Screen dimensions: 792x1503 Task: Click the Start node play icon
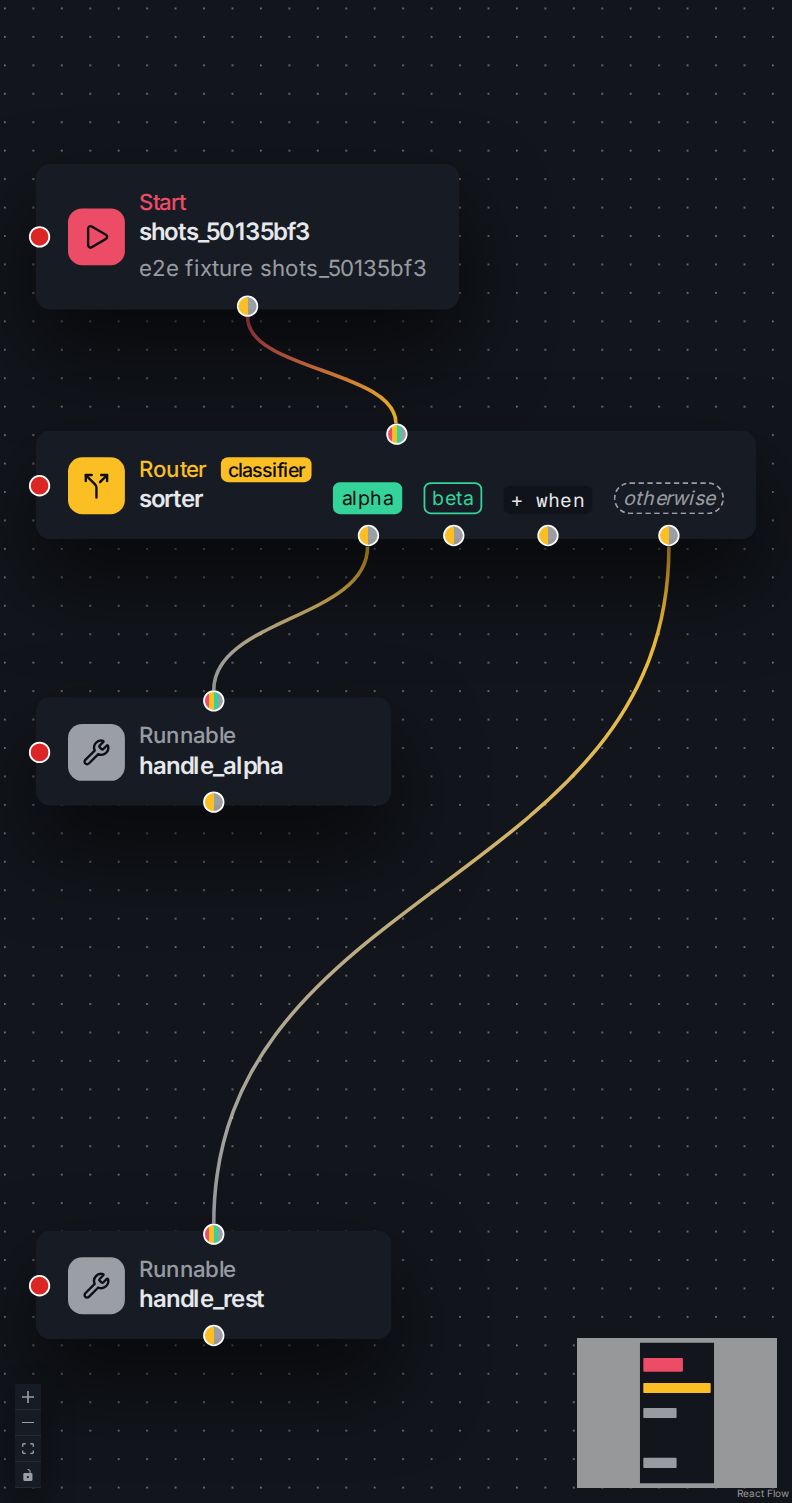point(96,237)
